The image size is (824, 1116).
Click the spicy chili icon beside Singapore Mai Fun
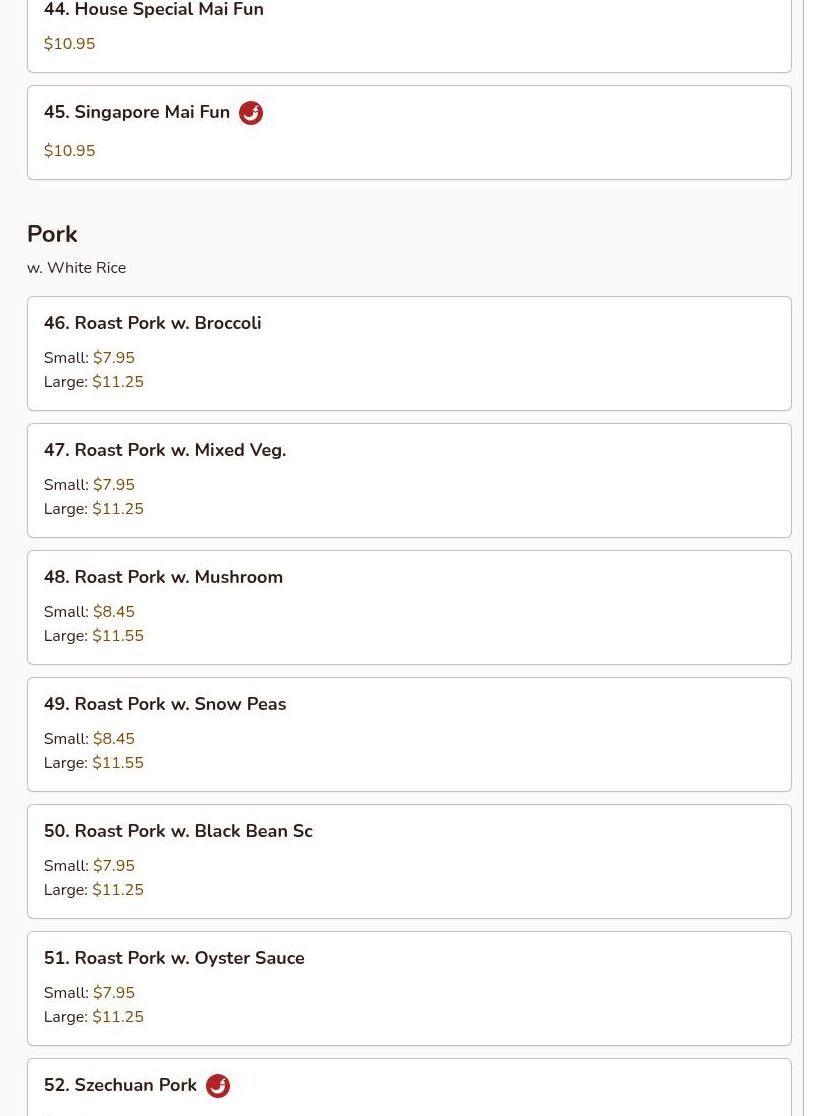pyautogui.click(x=251, y=113)
